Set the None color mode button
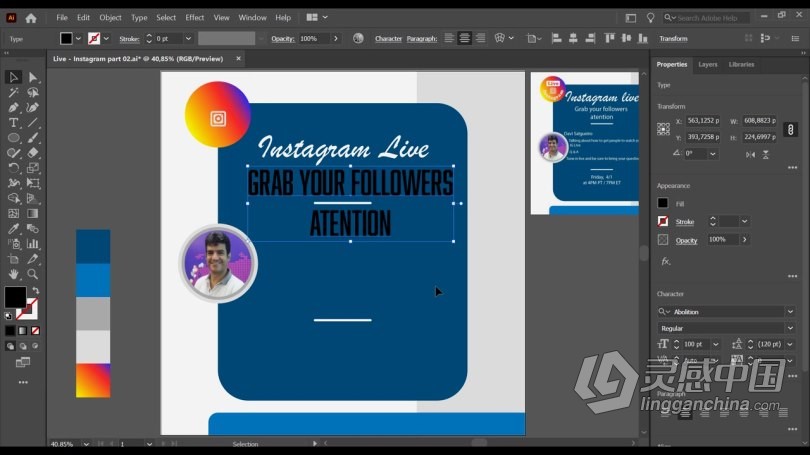 pyautogui.click(x=36, y=331)
